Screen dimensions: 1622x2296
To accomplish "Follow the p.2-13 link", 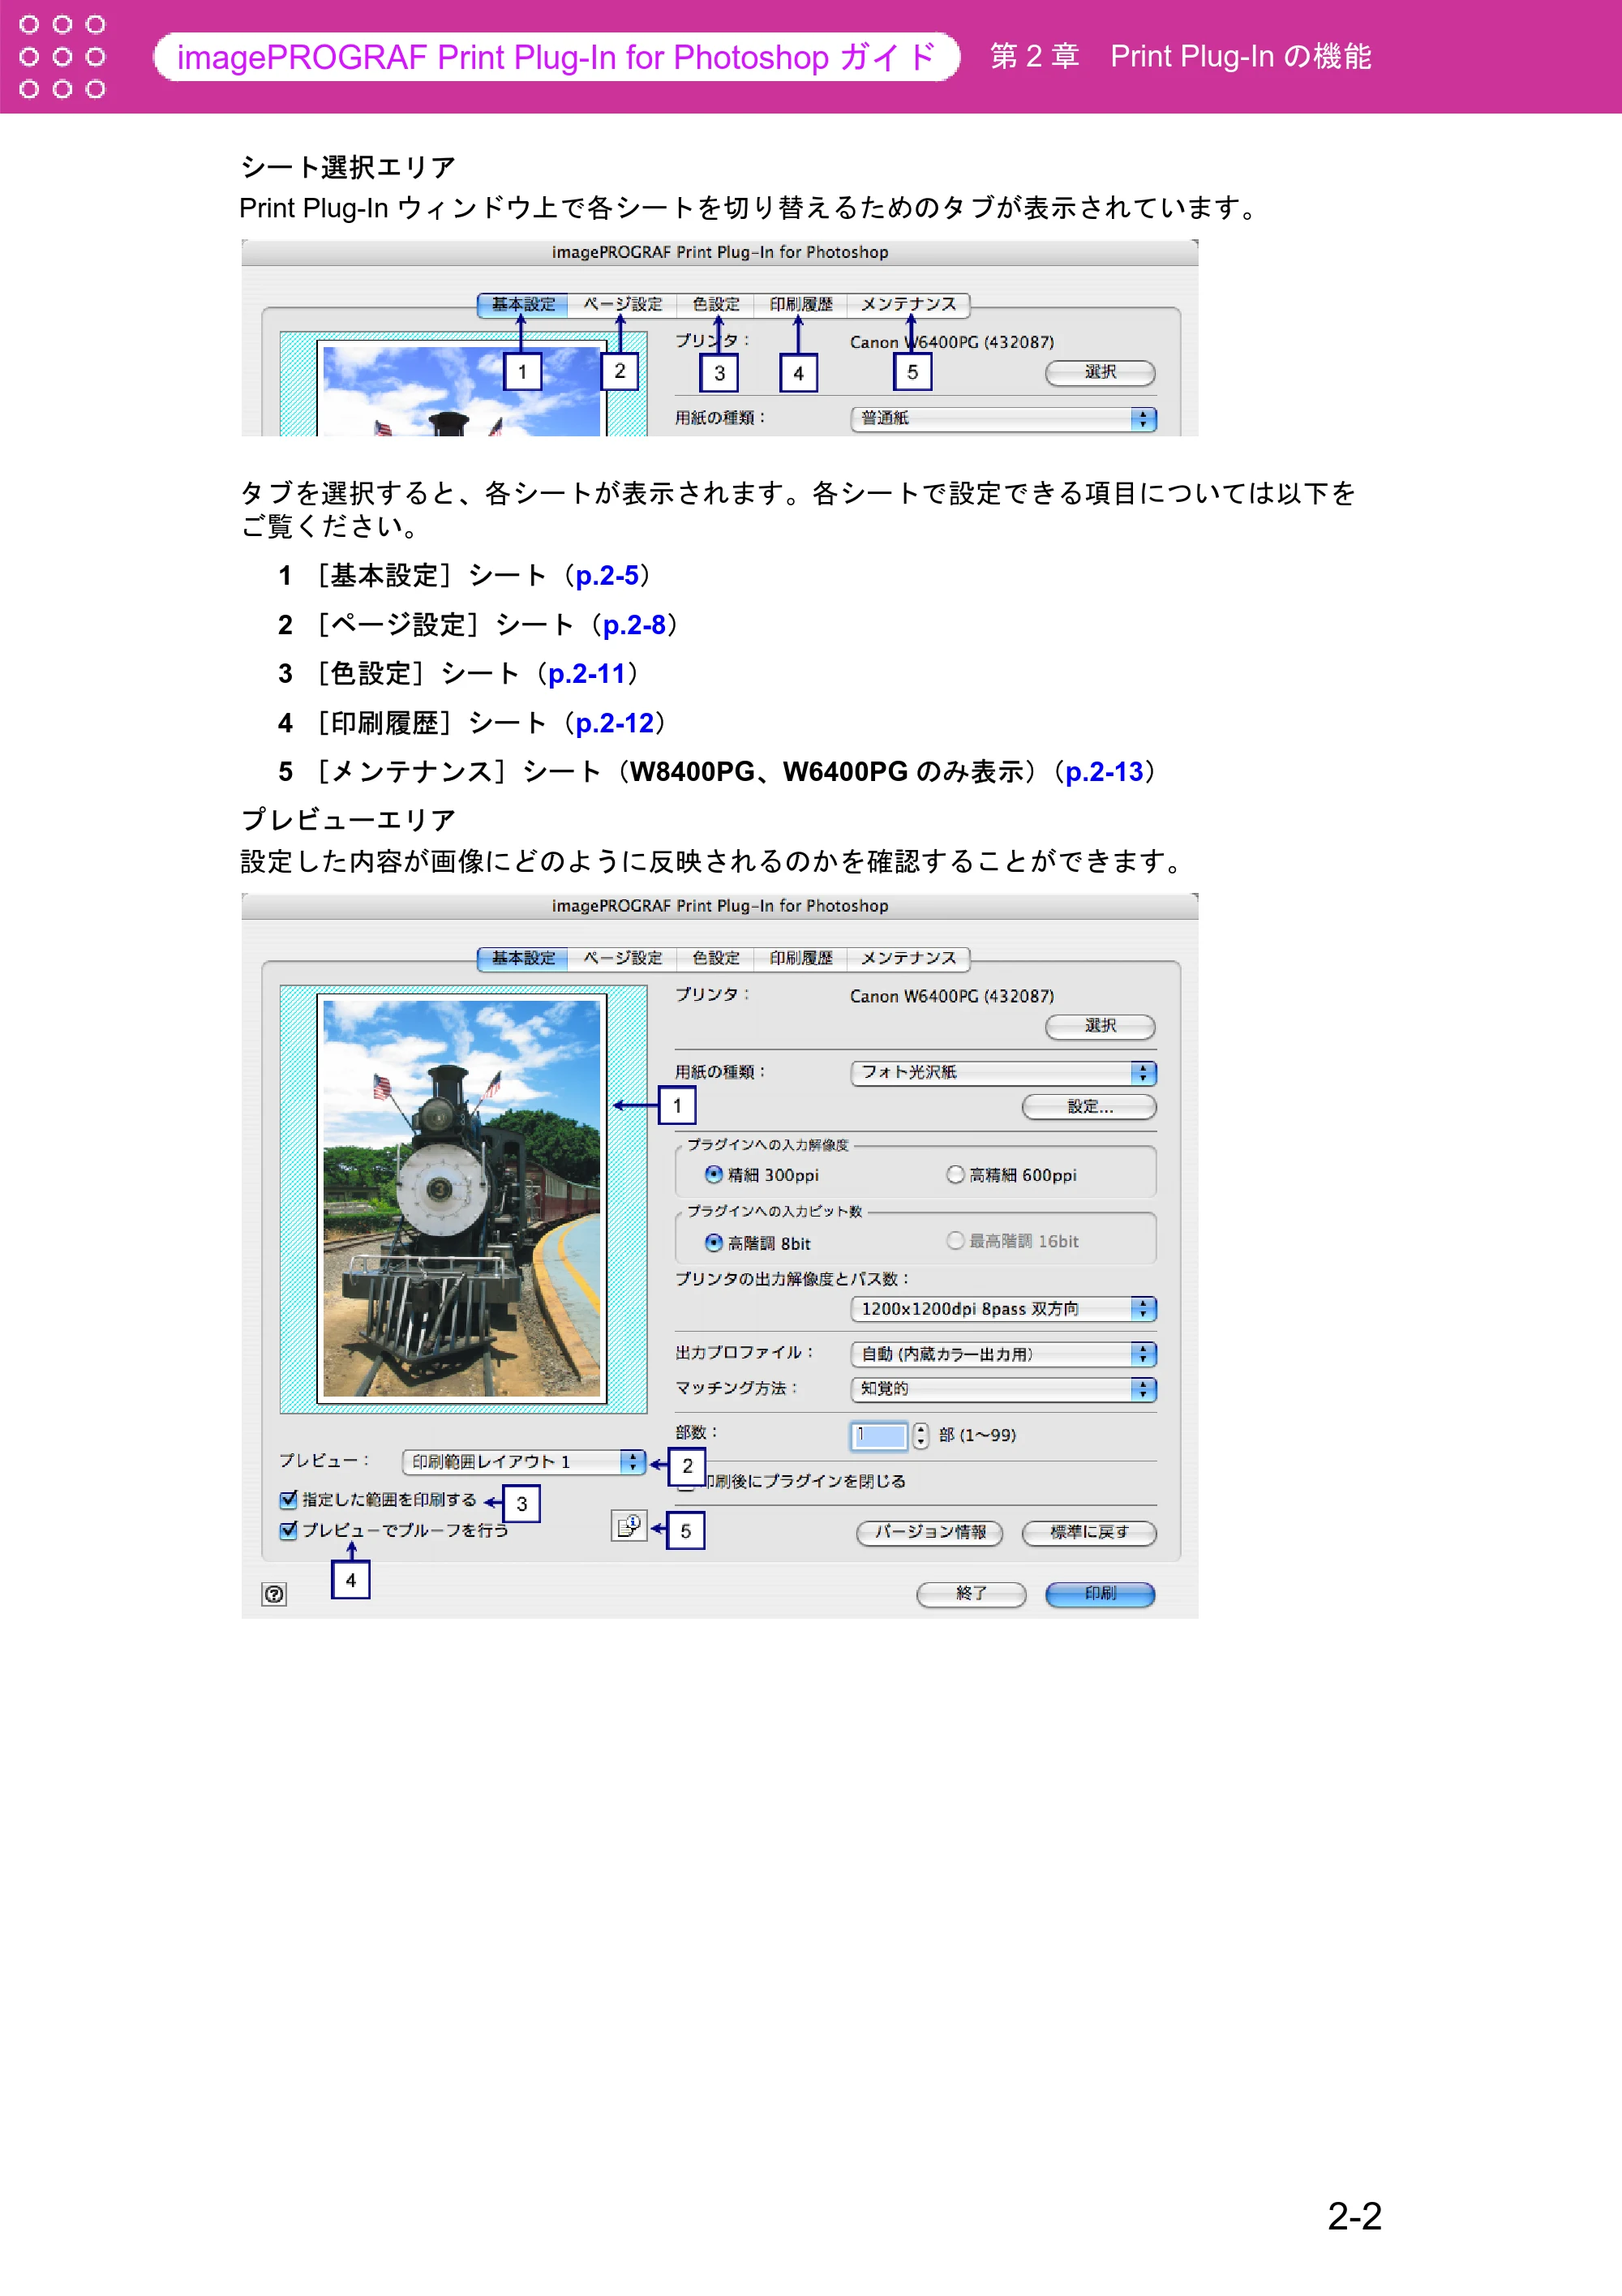I will pyautogui.click(x=1104, y=772).
